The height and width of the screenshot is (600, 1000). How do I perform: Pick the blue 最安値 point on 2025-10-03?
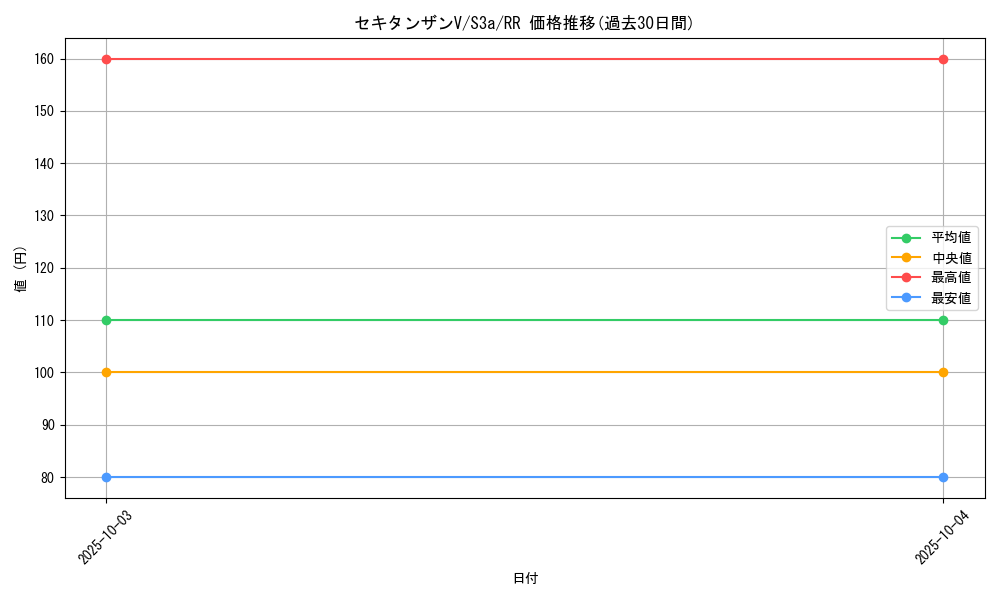click(106, 477)
